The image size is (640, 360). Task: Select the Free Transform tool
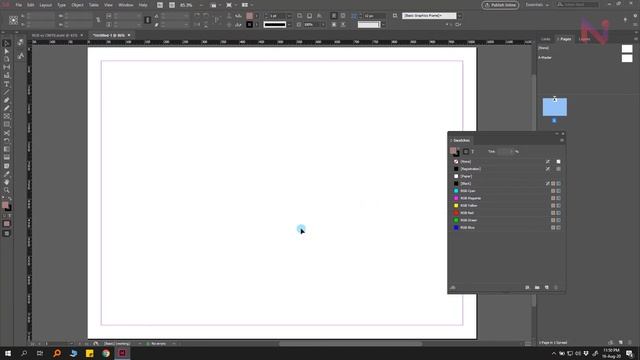pos(7,141)
